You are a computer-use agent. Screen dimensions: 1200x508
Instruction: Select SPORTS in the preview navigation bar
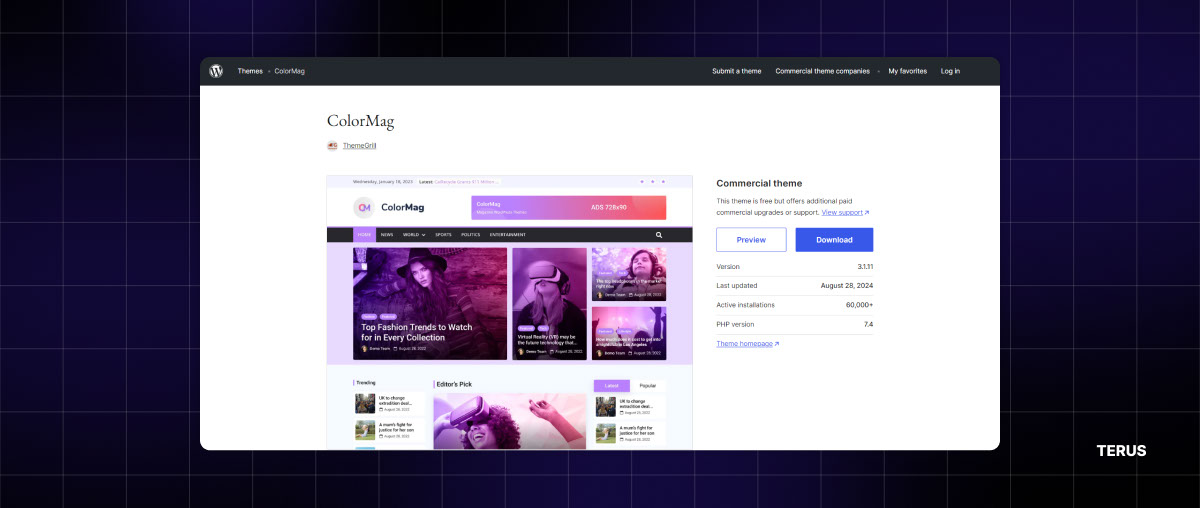[x=443, y=235]
